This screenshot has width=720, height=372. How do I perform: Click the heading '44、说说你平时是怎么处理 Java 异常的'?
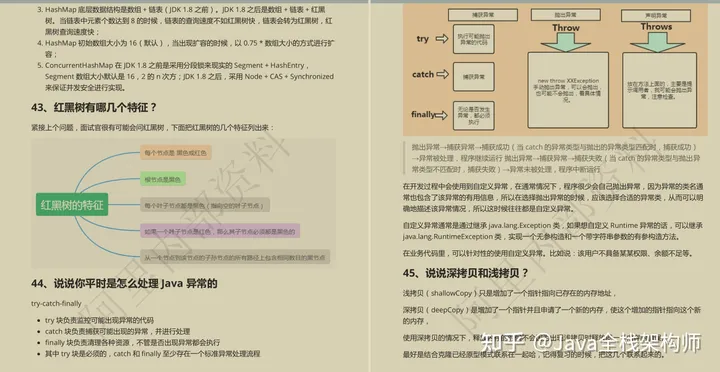pyautogui.click(x=124, y=284)
